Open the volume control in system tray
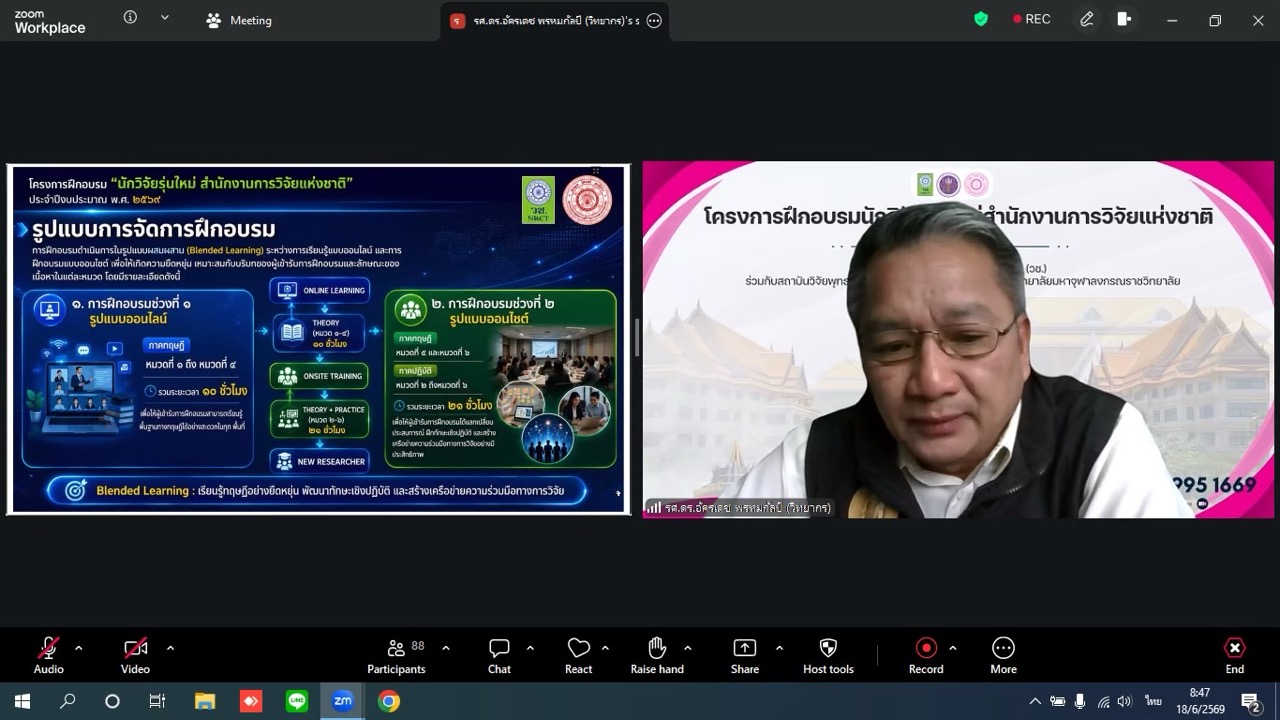Image resolution: width=1280 pixels, height=720 pixels. tap(1125, 701)
